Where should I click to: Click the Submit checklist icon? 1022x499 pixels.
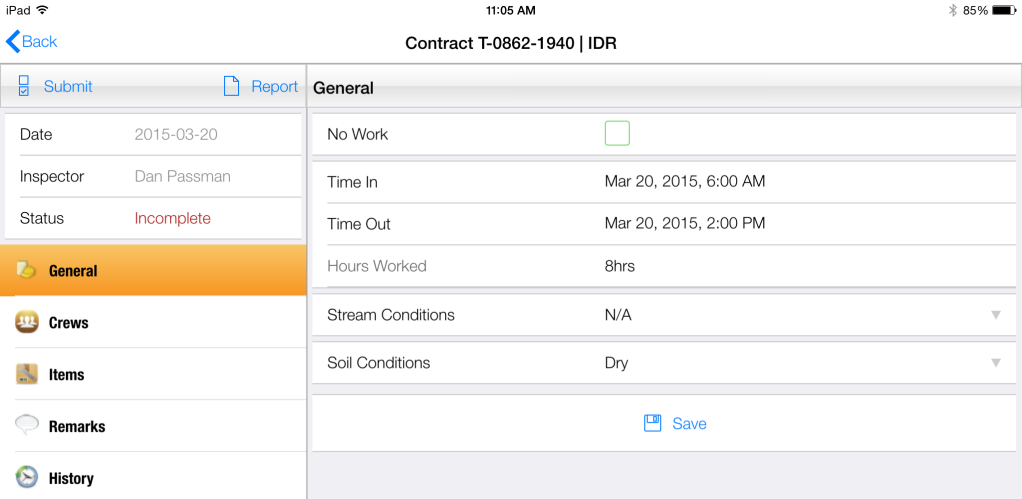(x=24, y=87)
